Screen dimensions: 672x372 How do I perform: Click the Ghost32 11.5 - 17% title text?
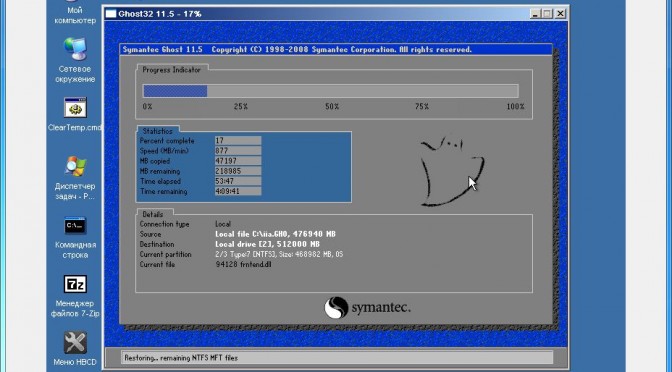point(160,14)
